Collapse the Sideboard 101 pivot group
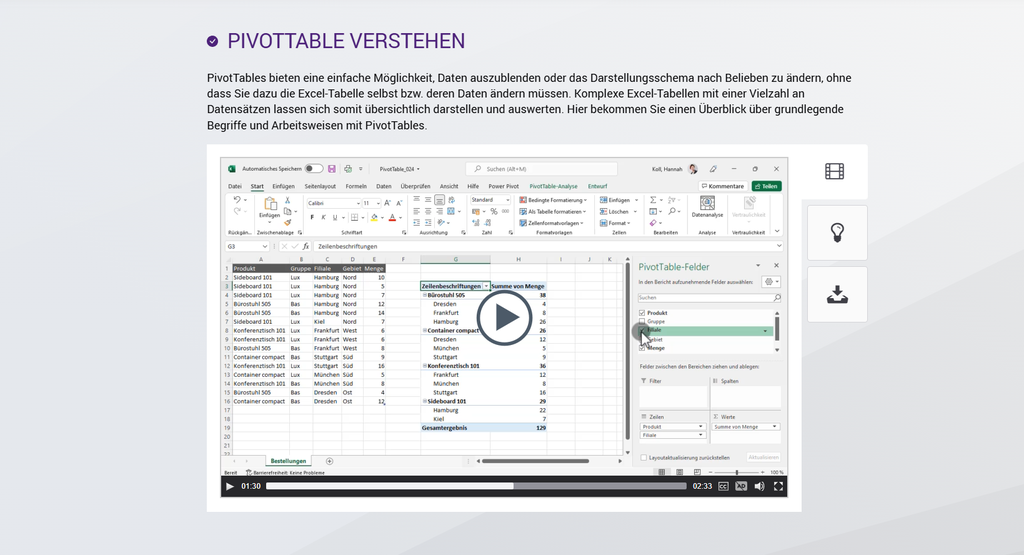 tap(424, 402)
